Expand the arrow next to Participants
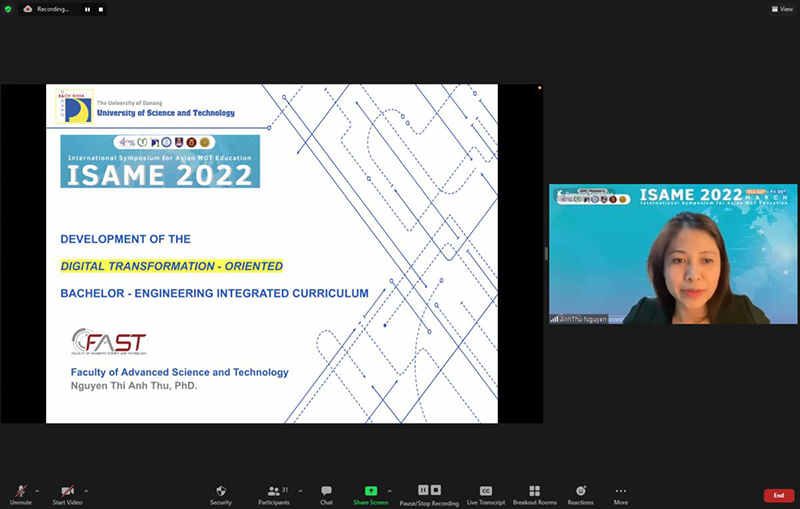This screenshot has height=509, width=800. [x=300, y=491]
